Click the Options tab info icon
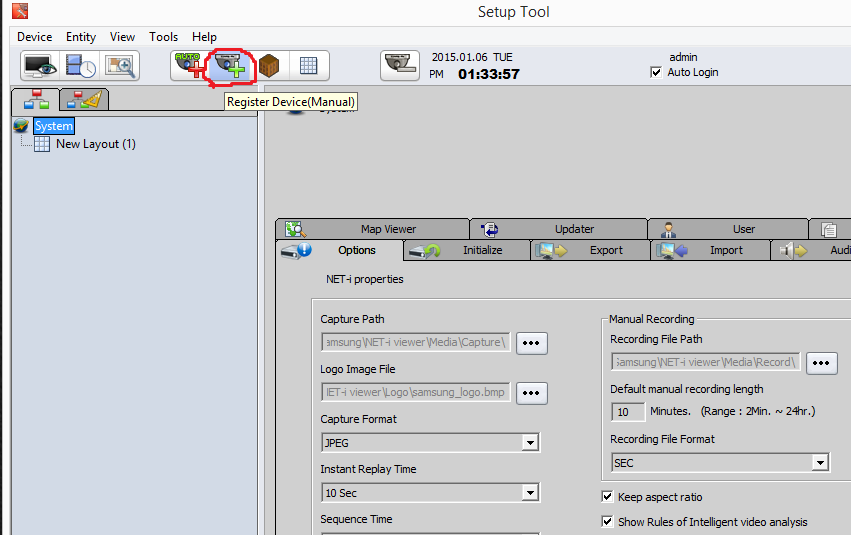The image size is (851, 535). (296, 251)
